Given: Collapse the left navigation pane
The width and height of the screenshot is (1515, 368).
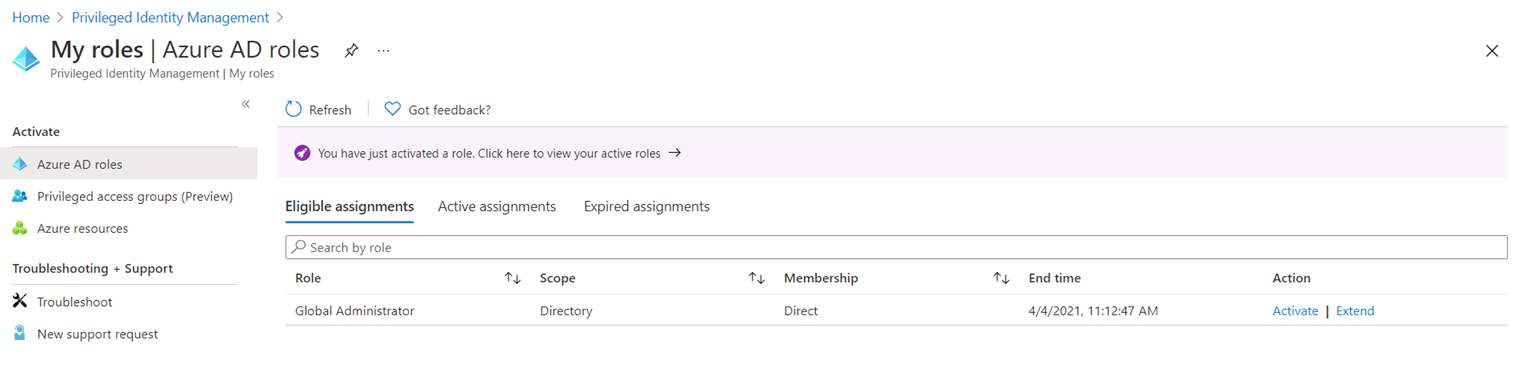Looking at the screenshot, I should [x=246, y=104].
